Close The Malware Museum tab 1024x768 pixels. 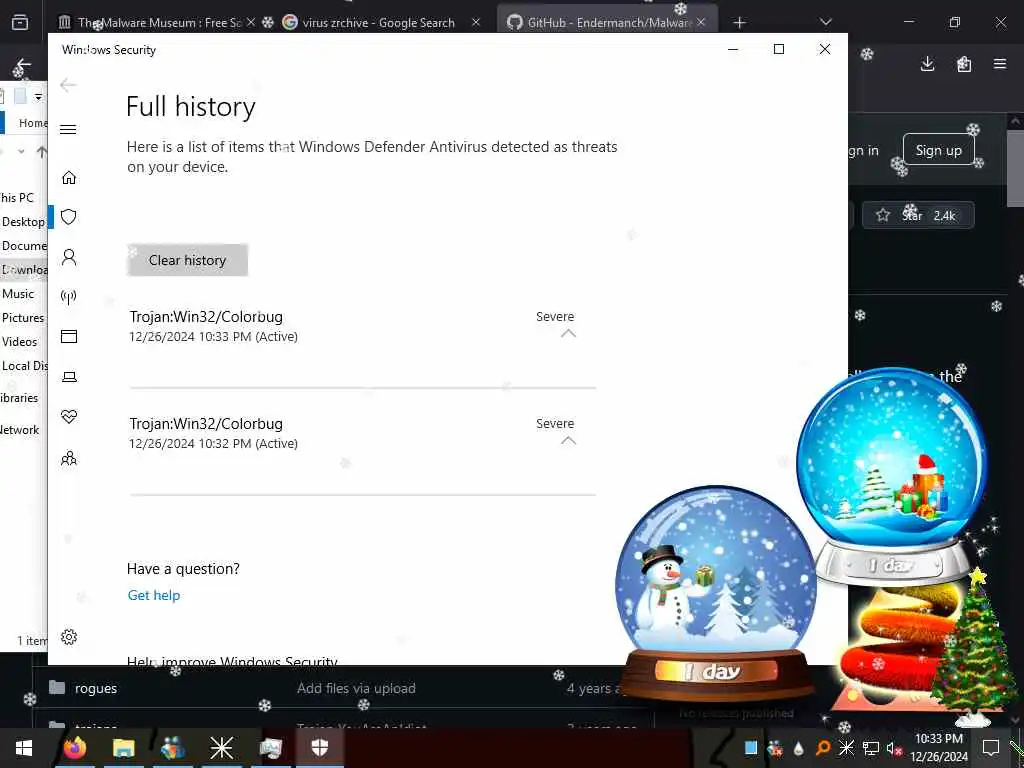pos(251,22)
